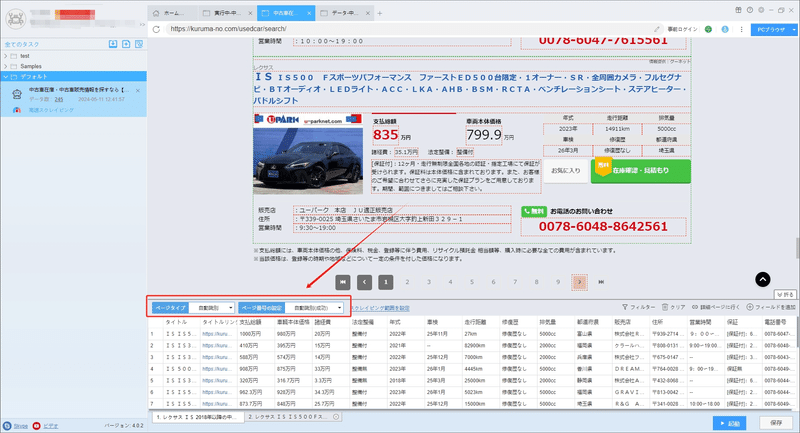
Task: Click the blue 起動 start button
Action: [730, 423]
